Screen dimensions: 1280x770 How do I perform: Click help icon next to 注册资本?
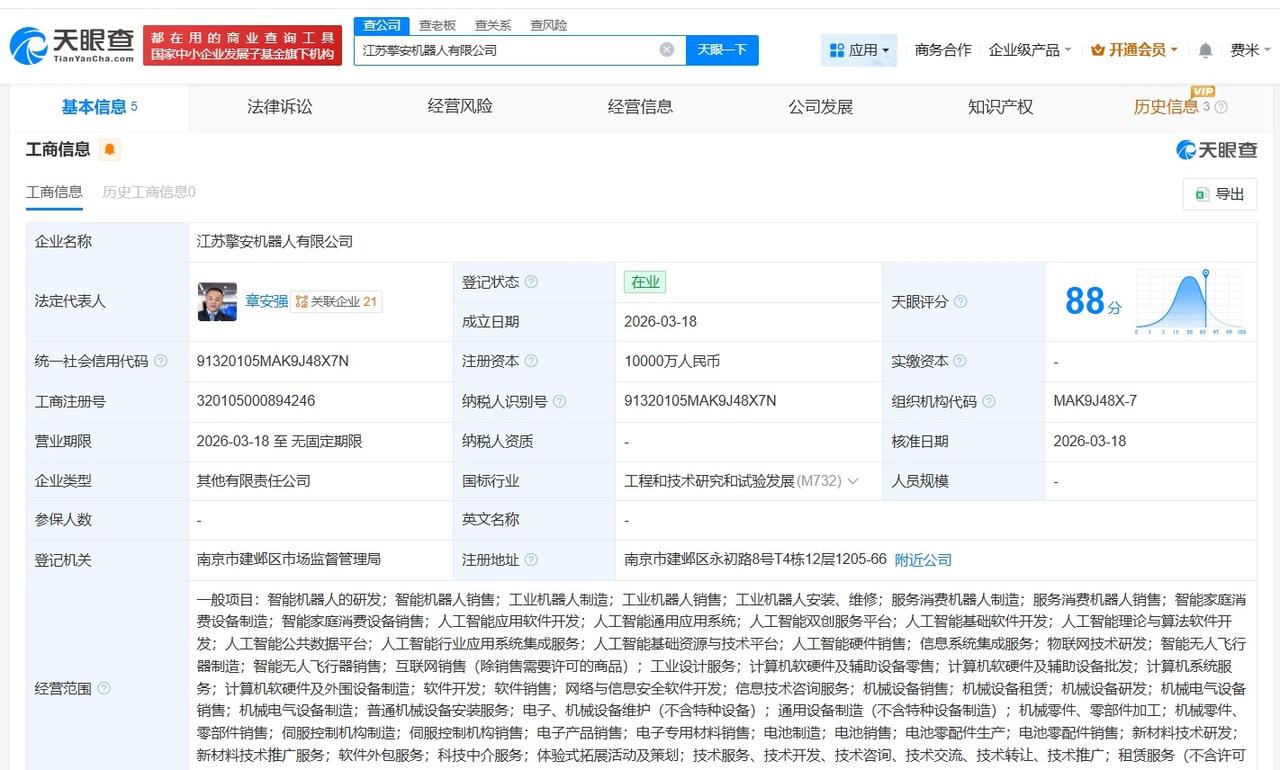point(530,362)
